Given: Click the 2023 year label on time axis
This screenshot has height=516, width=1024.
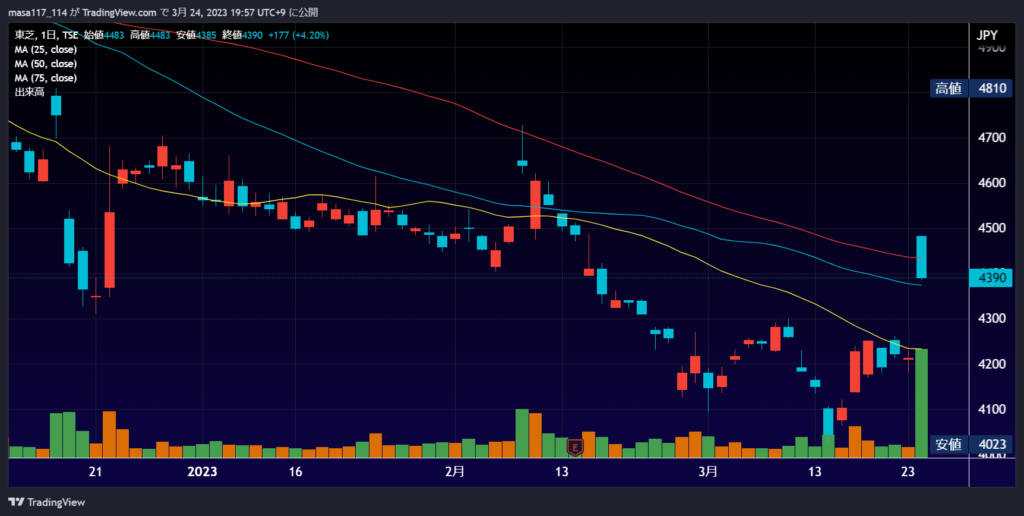Looking at the screenshot, I should point(202,472).
